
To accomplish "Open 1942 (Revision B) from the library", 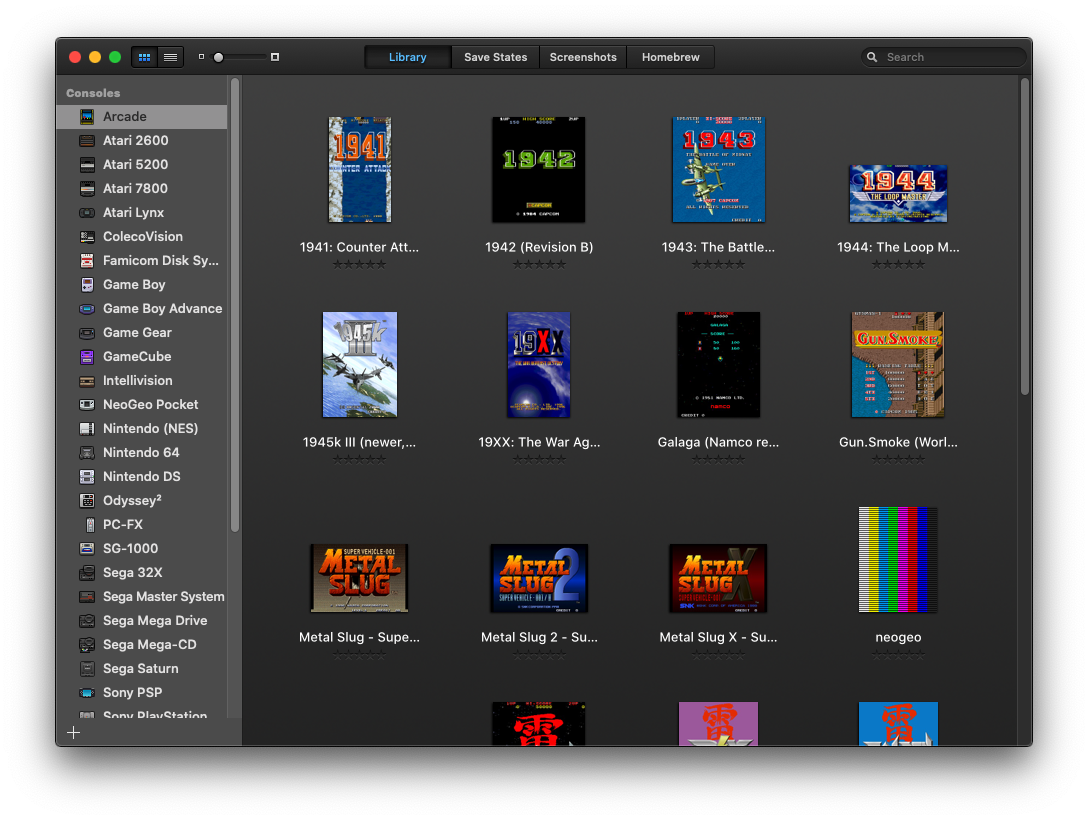I will pos(539,169).
